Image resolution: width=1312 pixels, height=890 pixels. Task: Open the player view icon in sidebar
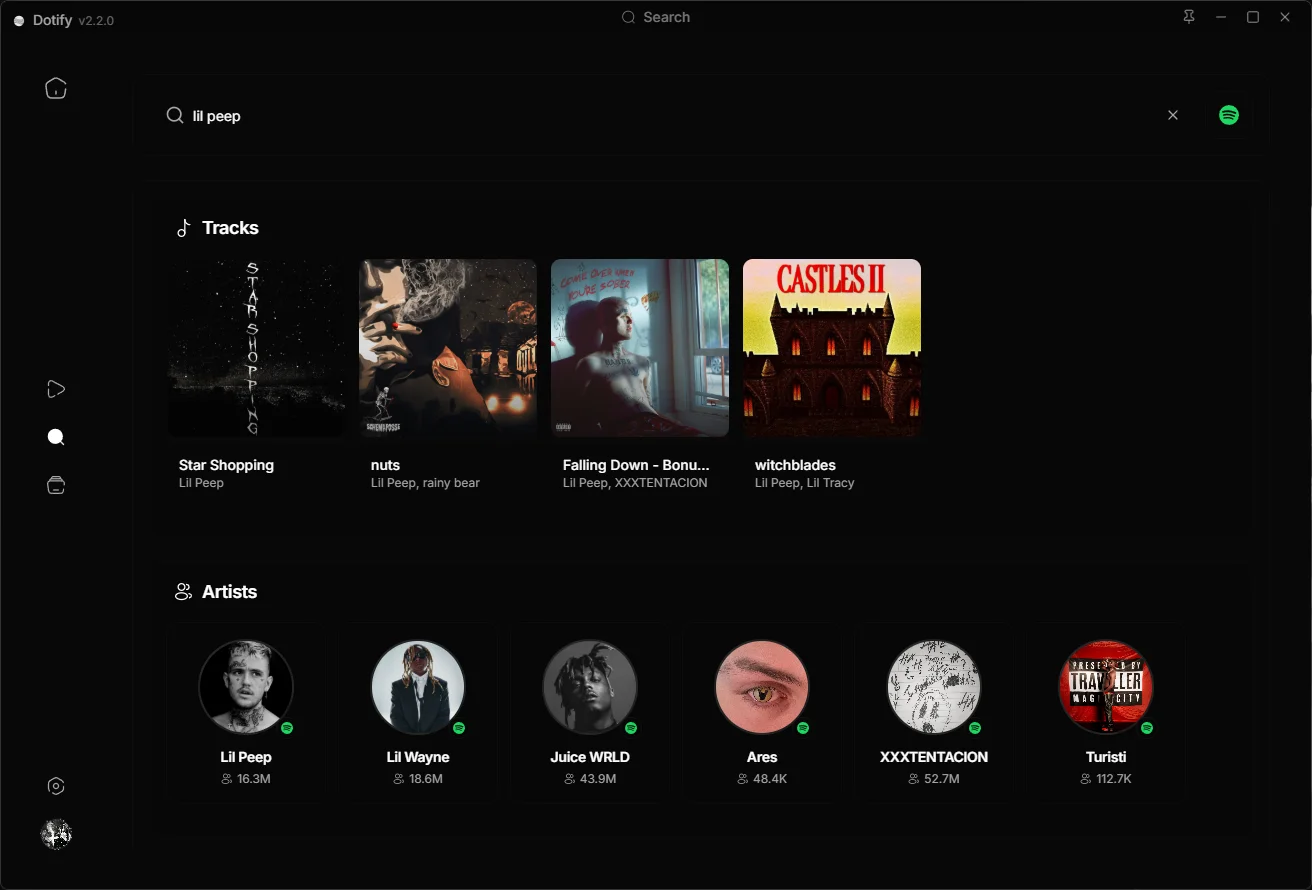point(56,389)
